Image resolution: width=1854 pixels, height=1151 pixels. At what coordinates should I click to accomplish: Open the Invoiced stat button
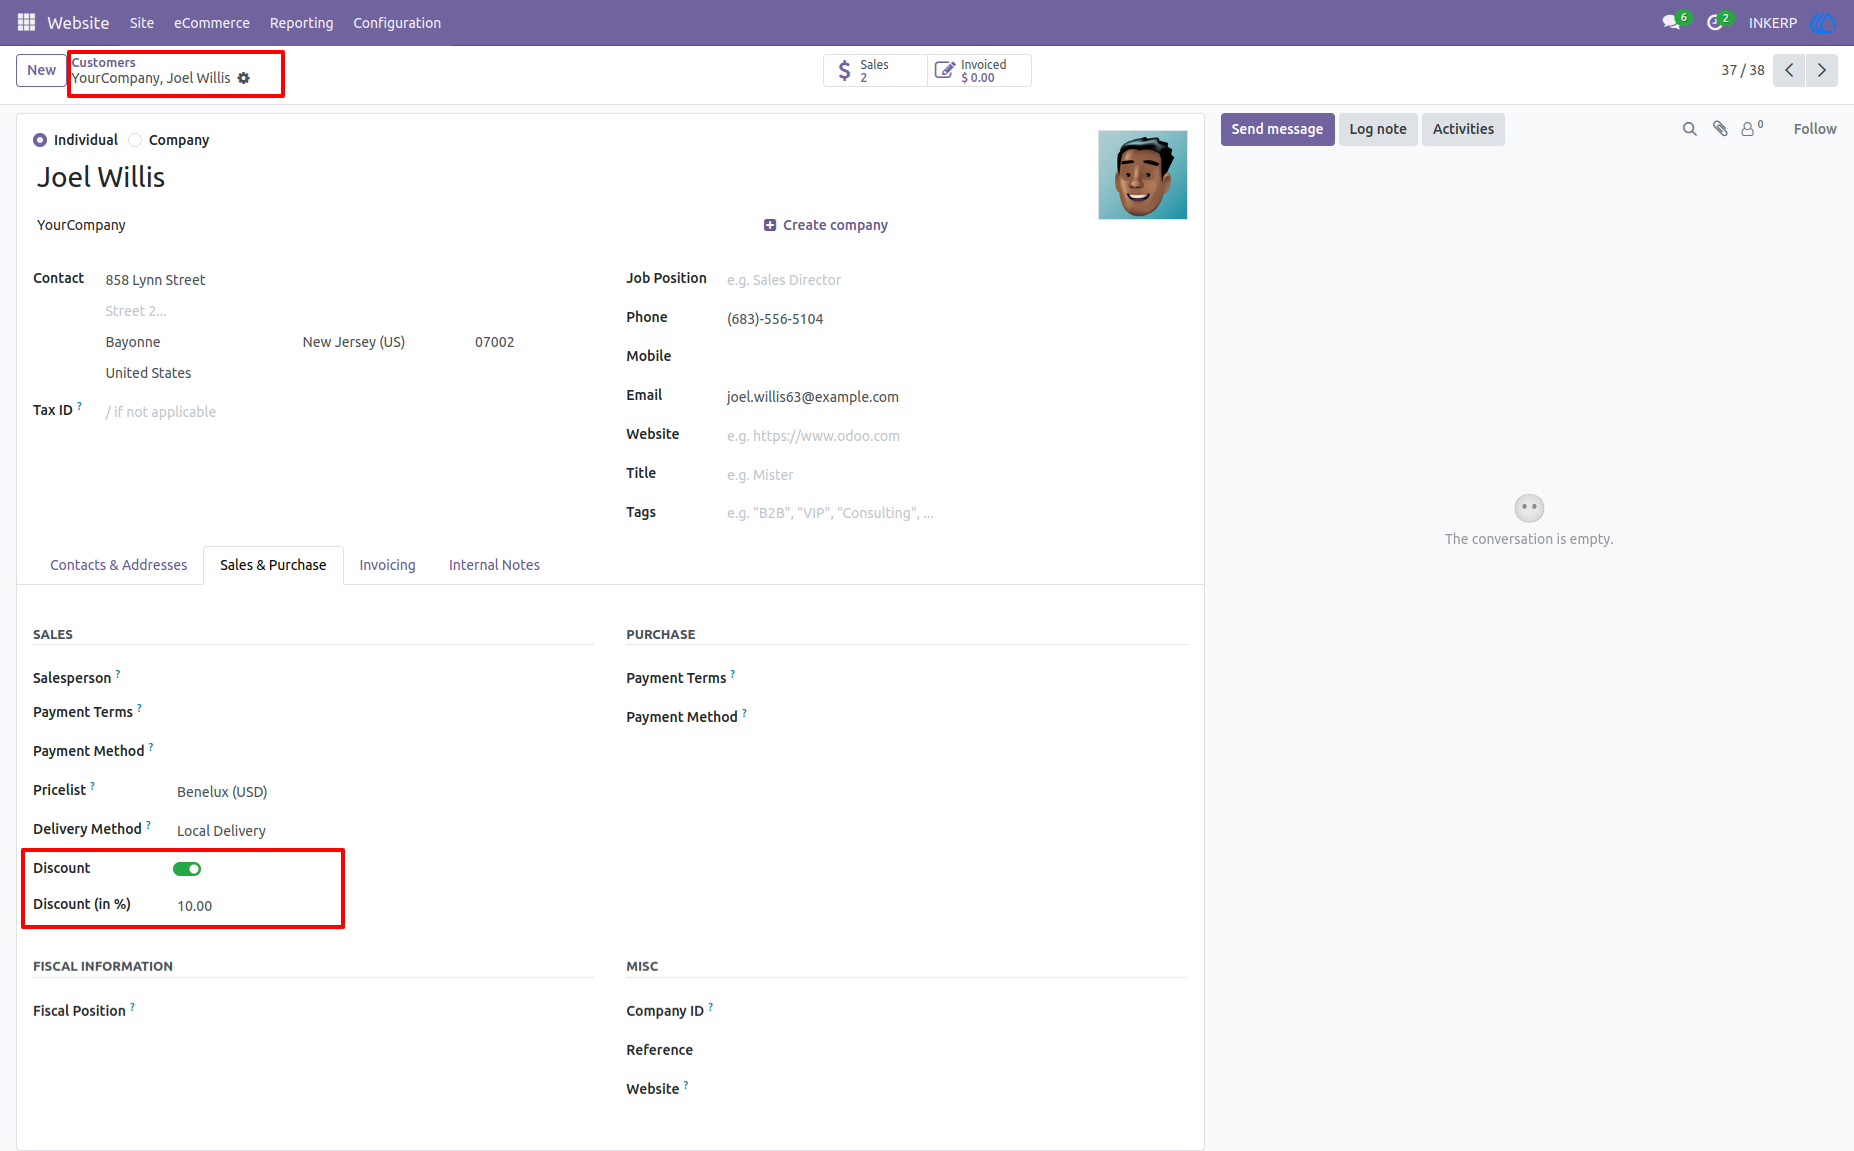click(x=979, y=70)
